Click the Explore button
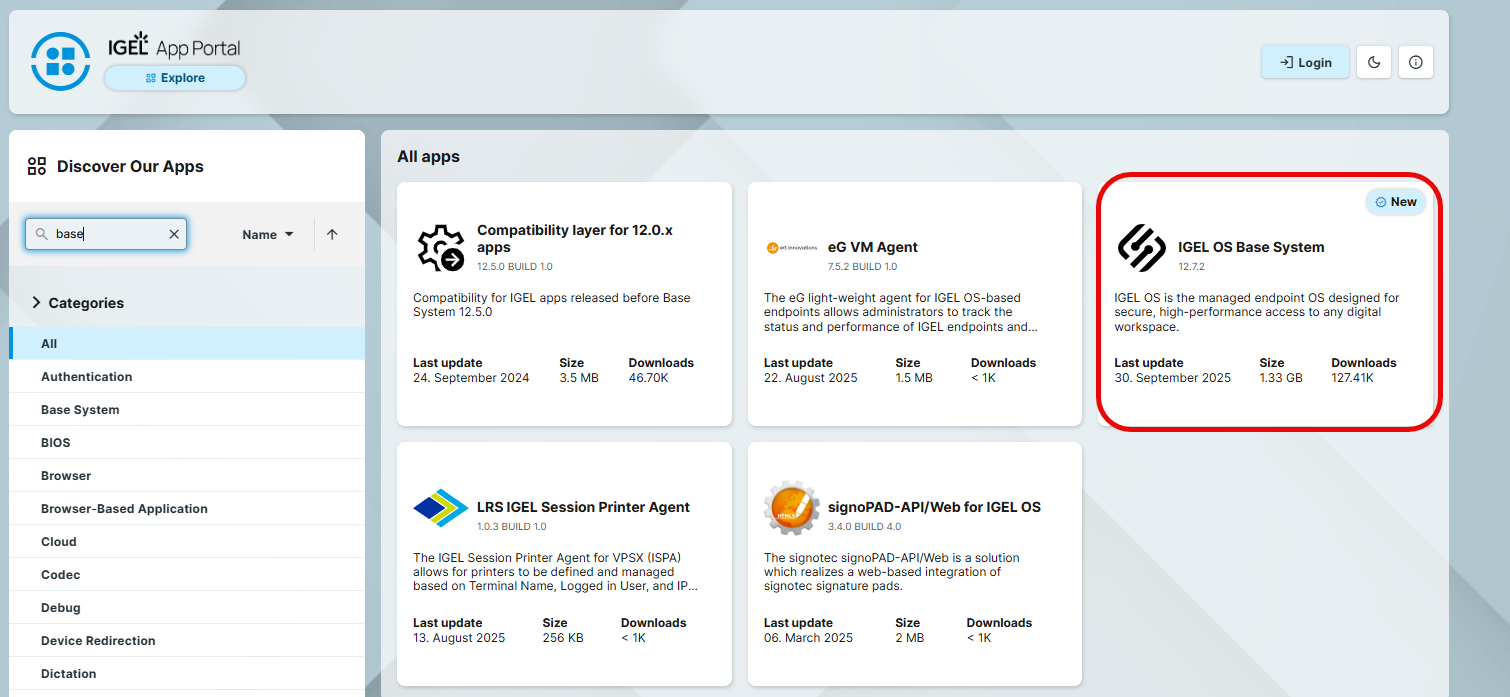Screen dimensions: 1510x697 pos(175,78)
